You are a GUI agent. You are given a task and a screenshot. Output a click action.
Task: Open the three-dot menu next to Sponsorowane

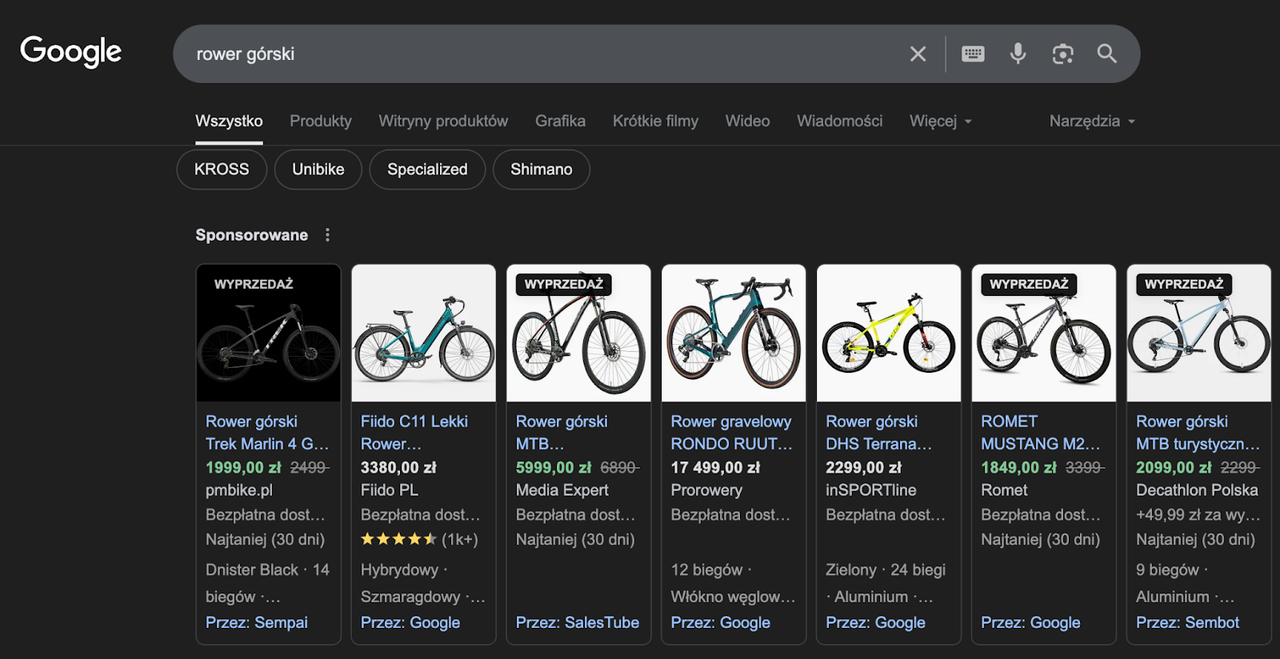coord(327,234)
